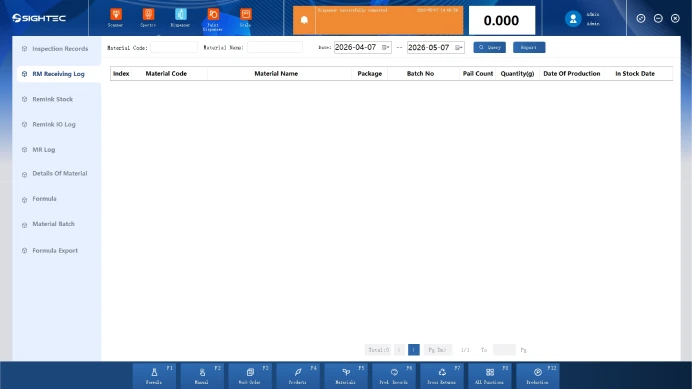Image resolution: width=692 pixels, height=389 pixels.
Task: Go to the previous page arrow
Action: click(x=399, y=350)
